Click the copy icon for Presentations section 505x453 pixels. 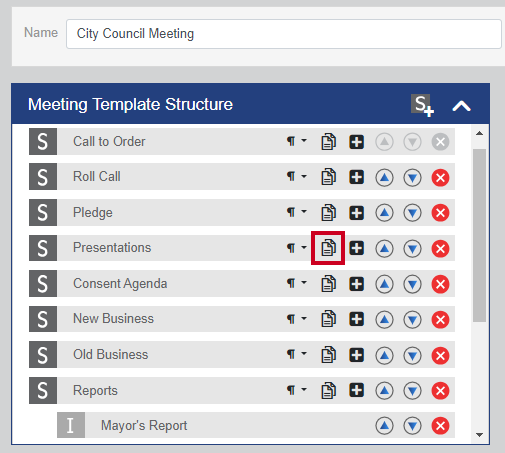click(328, 248)
